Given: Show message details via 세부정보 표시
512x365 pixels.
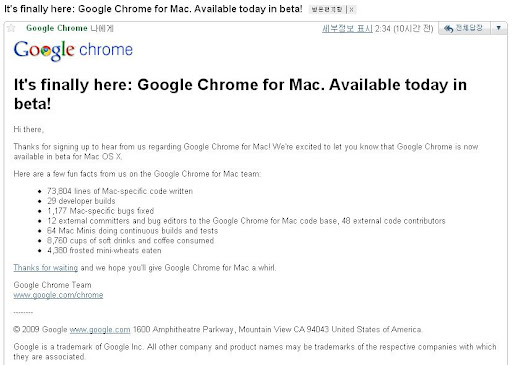Looking at the screenshot, I should [347, 29].
